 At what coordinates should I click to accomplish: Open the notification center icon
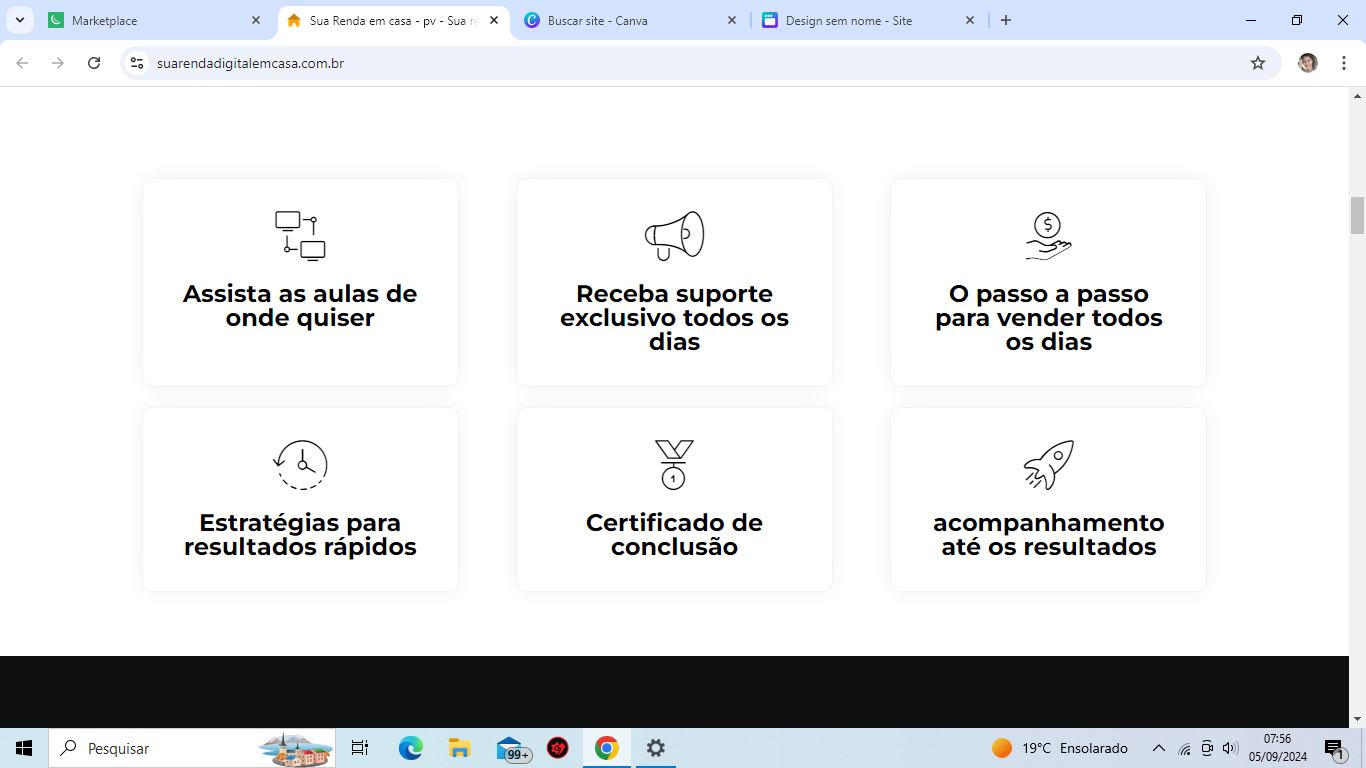coord(1335,749)
